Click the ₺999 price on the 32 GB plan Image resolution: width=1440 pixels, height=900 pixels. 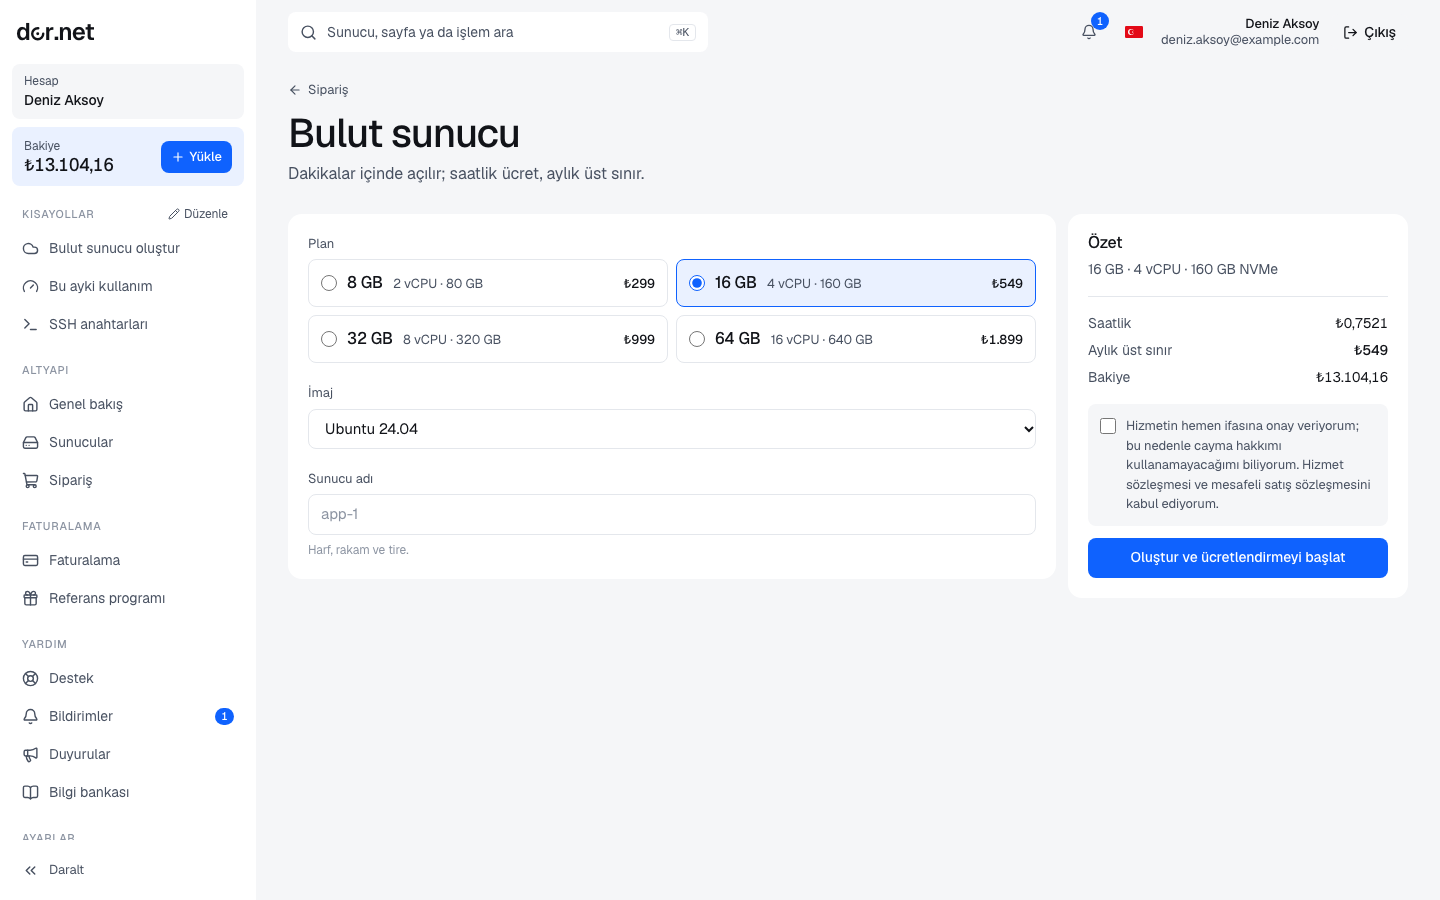639,339
